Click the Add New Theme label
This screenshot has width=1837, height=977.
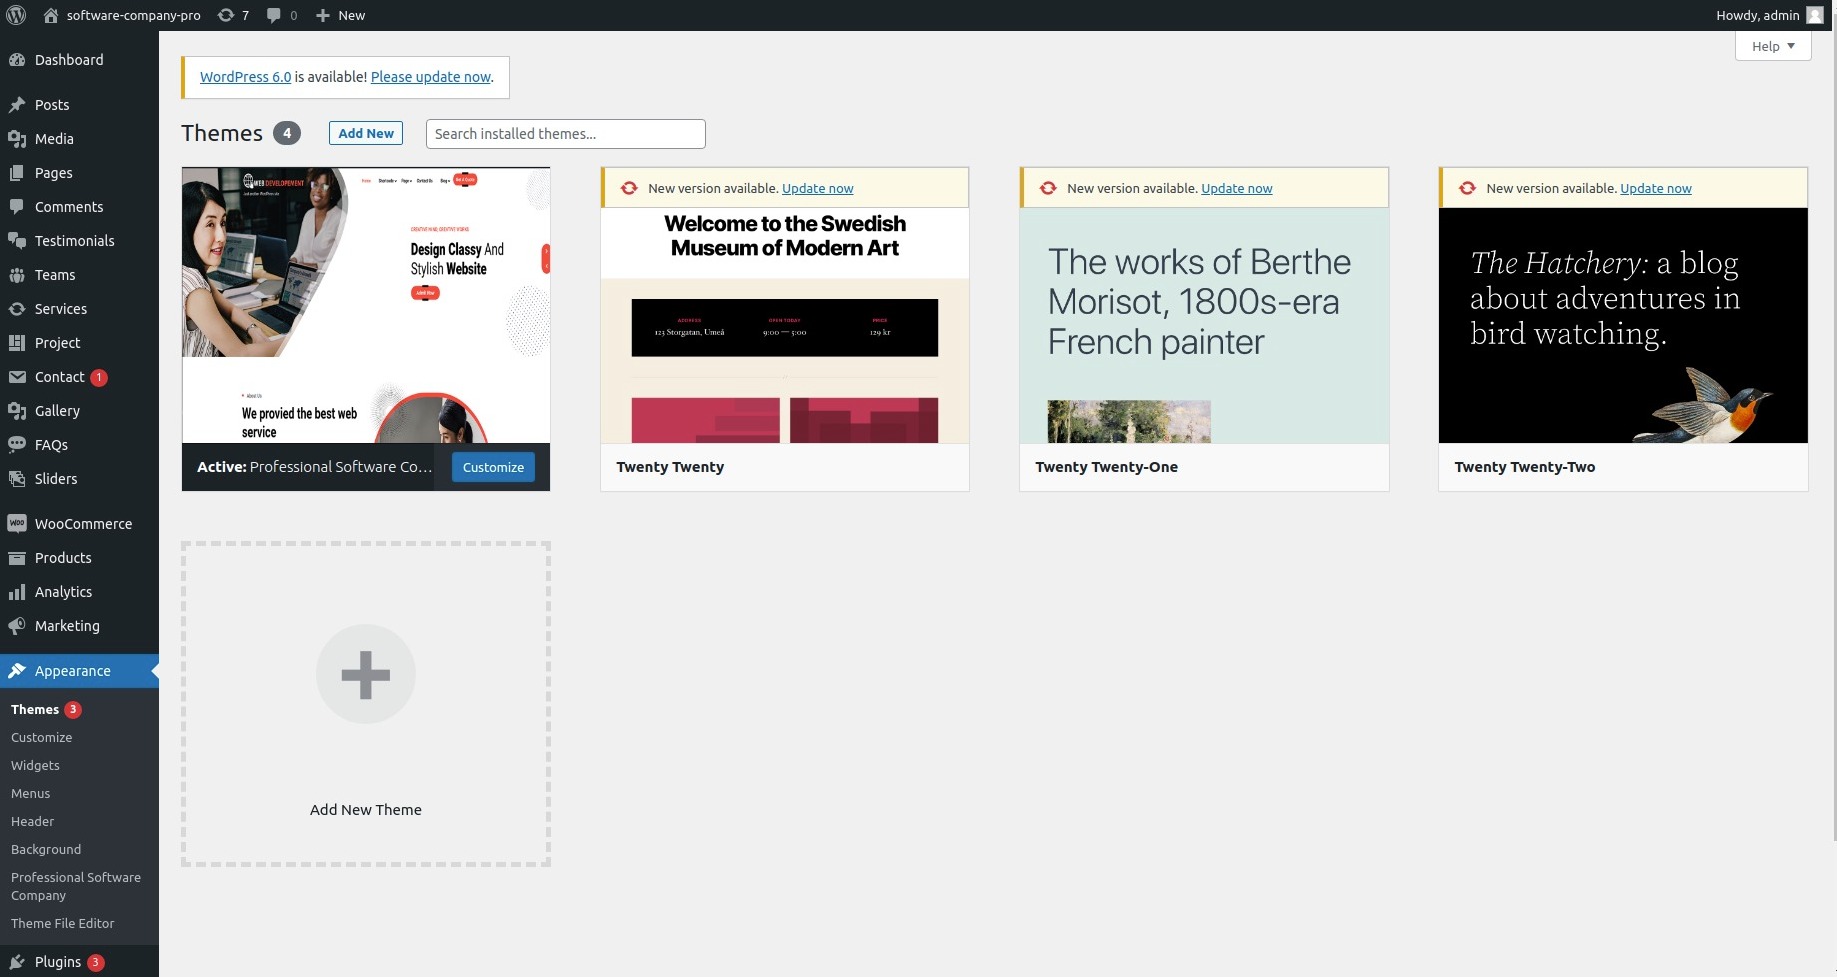pos(366,810)
